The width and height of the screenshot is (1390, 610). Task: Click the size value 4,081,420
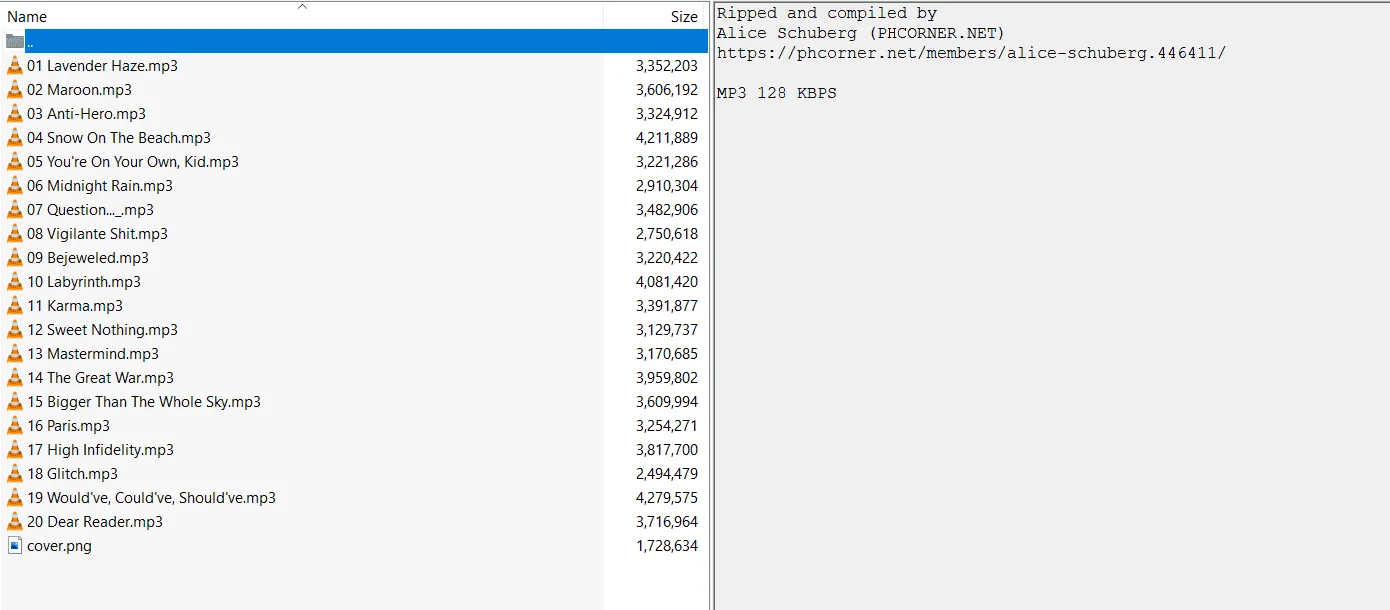(x=667, y=282)
